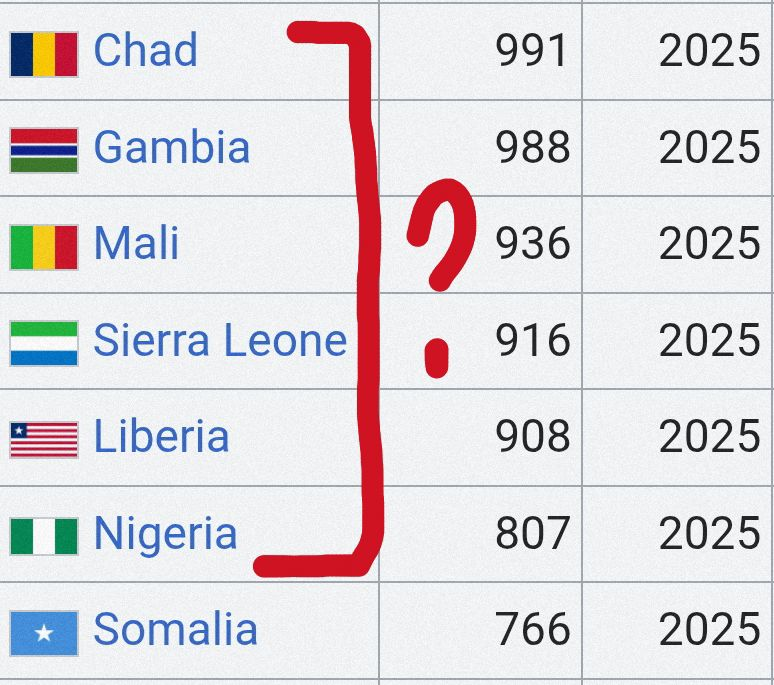Open the Chad country link
774x685 pixels.
146,49
